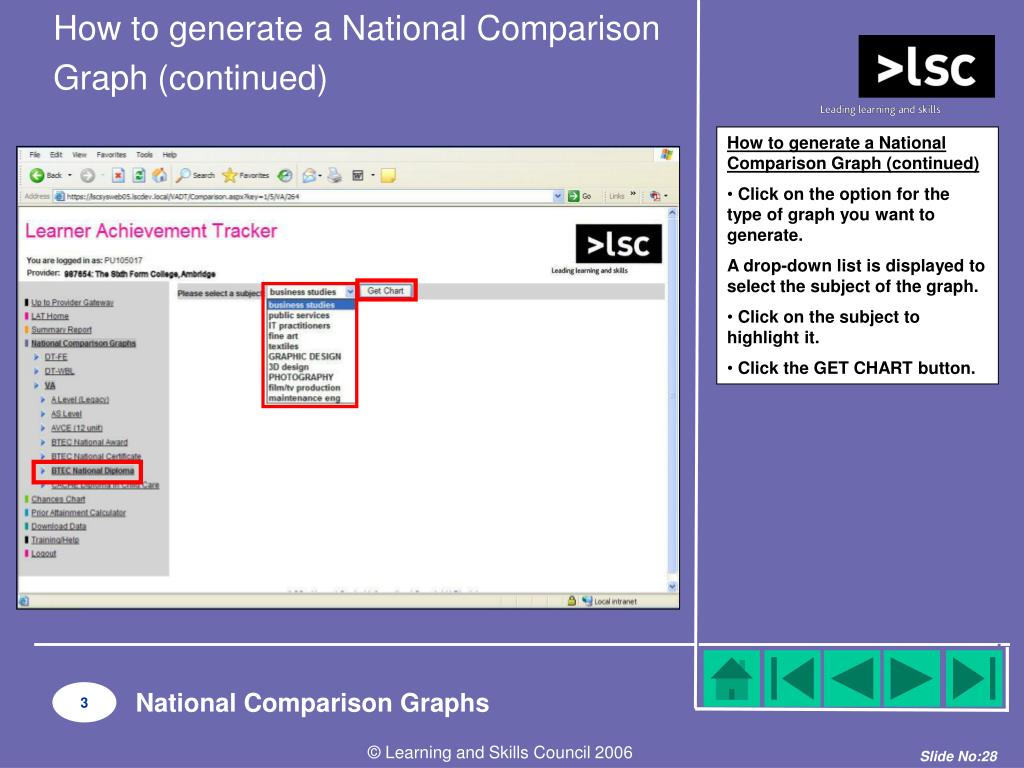The height and width of the screenshot is (768, 1024).
Task: Open the Back button history arrow
Action: (x=70, y=175)
